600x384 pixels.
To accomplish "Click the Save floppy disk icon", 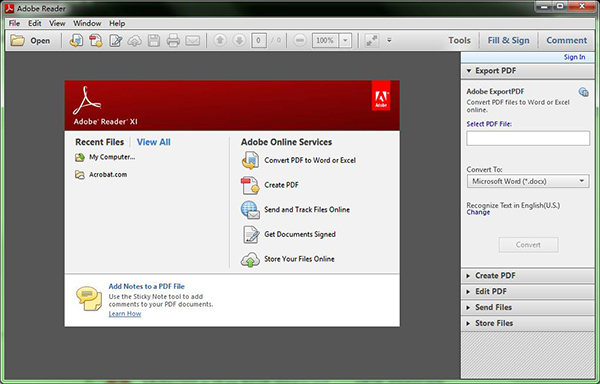I will pyautogui.click(x=154, y=41).
